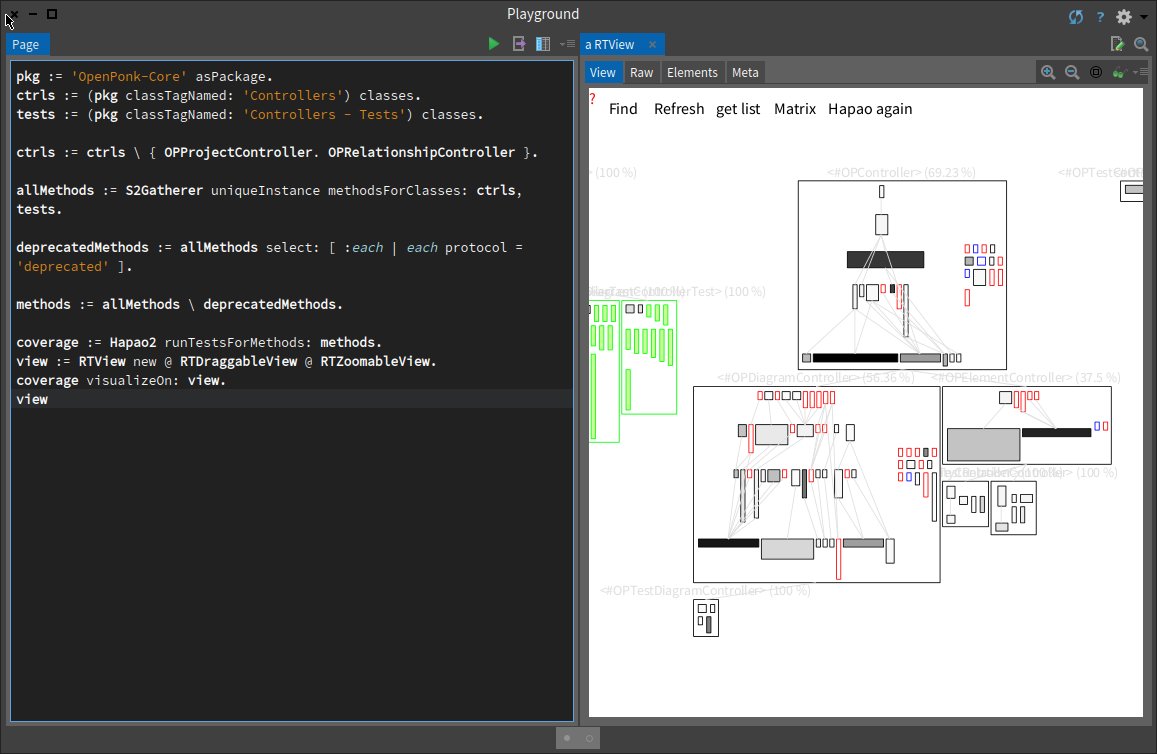Click the first page indicator dot at bottom

567,738
